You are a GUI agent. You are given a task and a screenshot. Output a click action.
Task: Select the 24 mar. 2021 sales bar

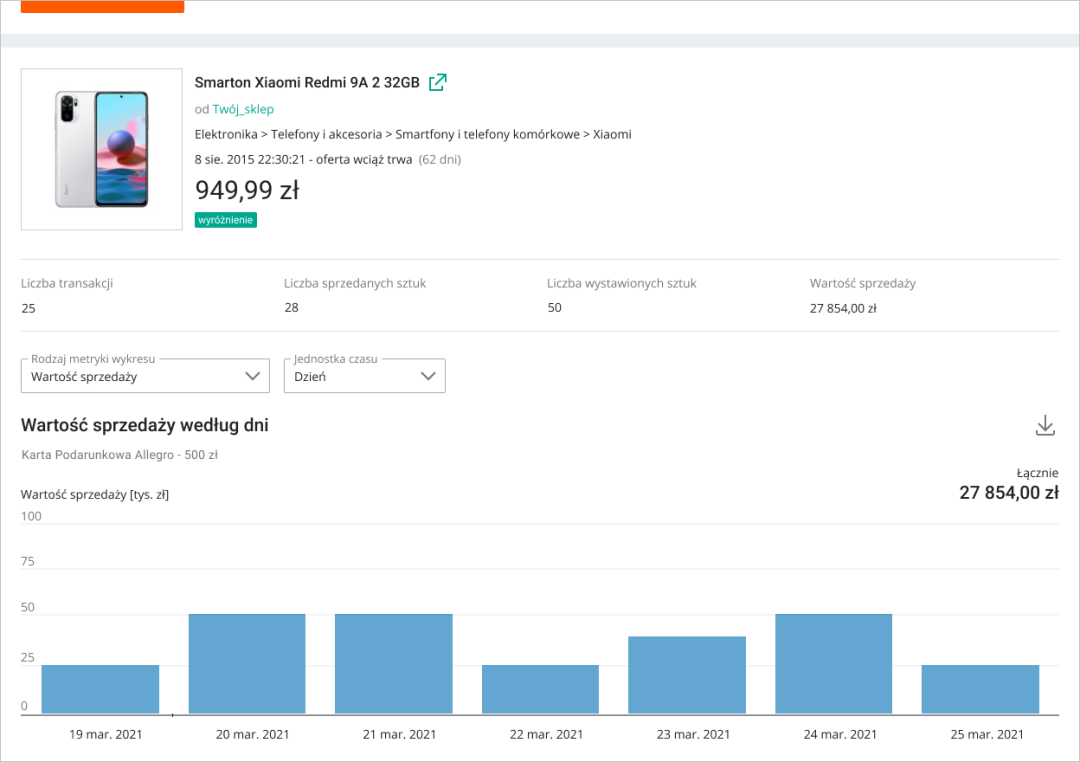(834, 664)
